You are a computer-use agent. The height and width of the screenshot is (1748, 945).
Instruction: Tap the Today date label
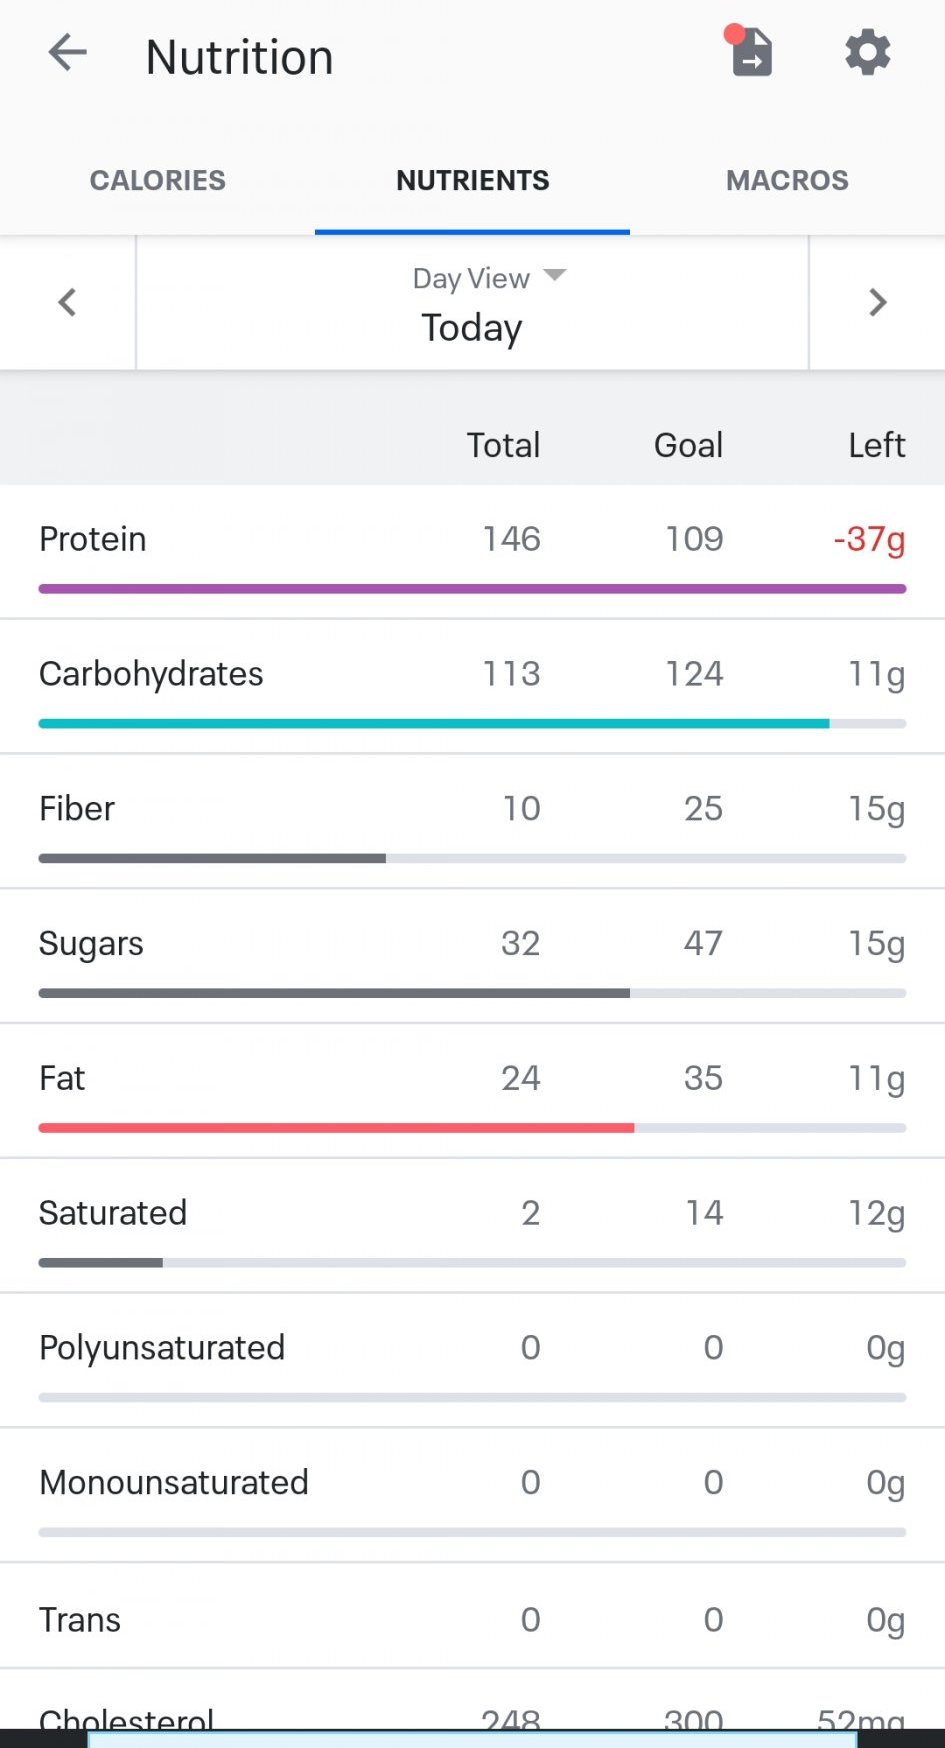(471, 328)
